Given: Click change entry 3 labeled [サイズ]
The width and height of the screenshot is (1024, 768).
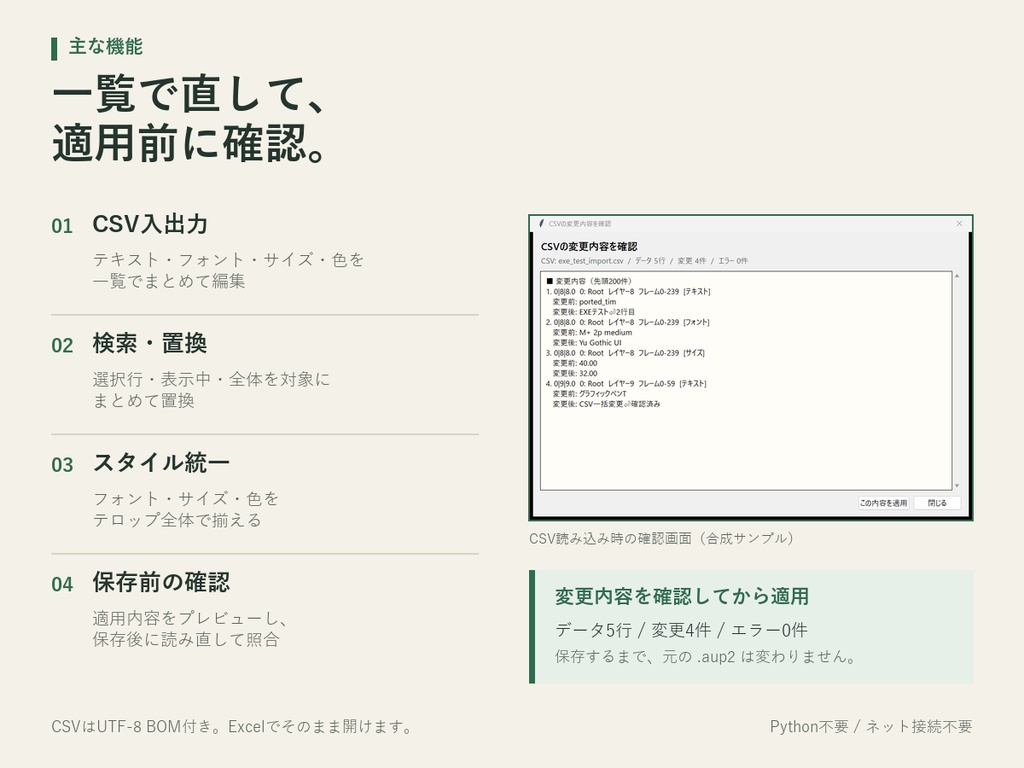Looking at the screenshot, I should tap(625, 353).
